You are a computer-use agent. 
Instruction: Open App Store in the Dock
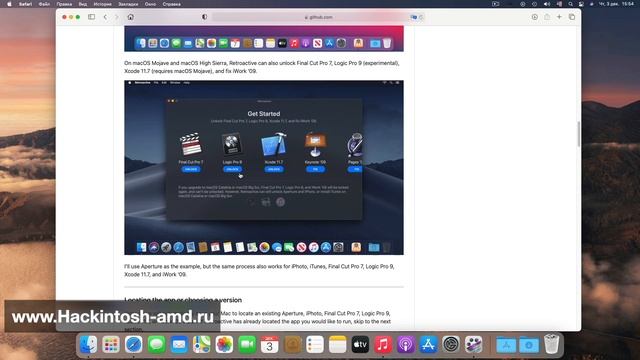[428, 344]
